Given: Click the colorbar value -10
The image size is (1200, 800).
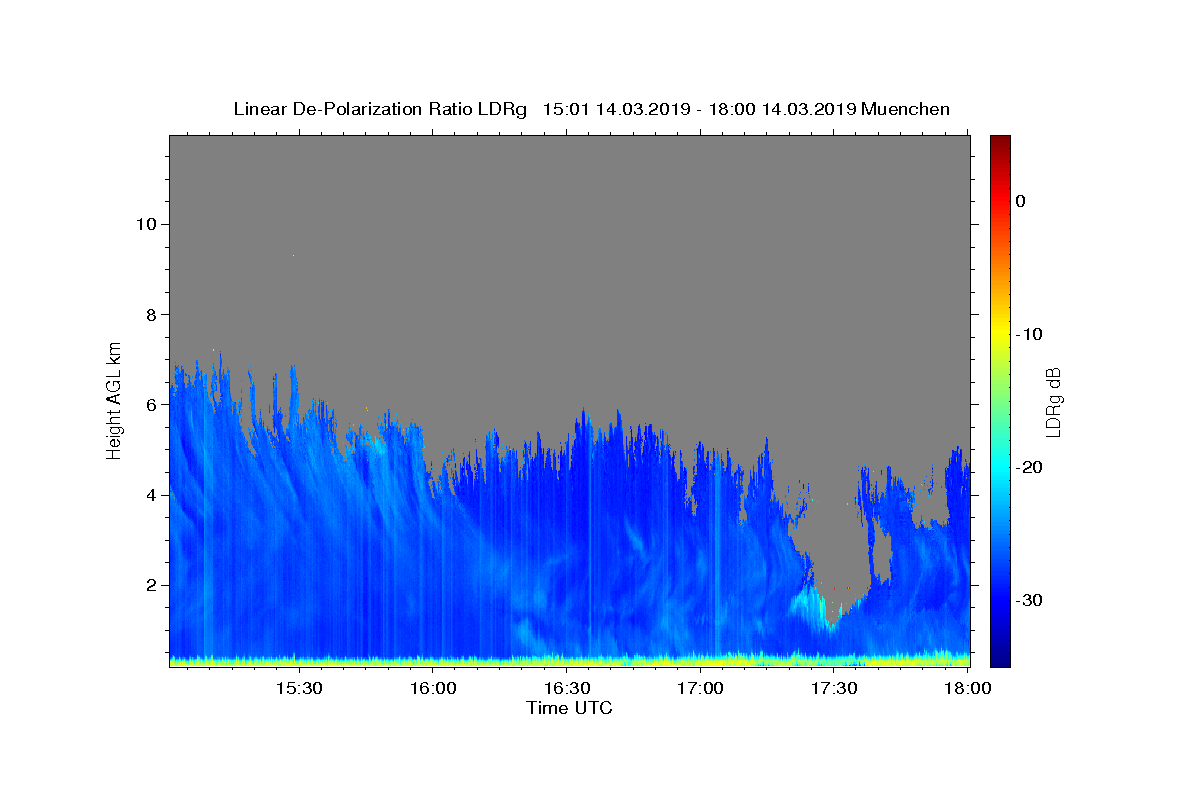Looking at the screenshot, I should click(1030, 334).
